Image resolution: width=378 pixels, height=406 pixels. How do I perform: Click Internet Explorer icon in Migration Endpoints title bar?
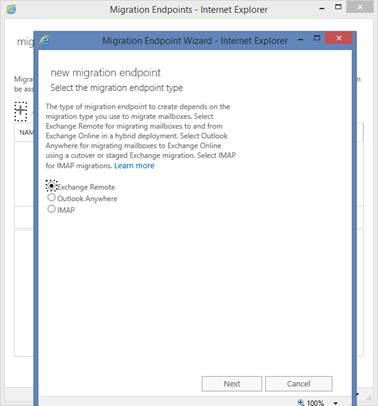pyautogui.click(x=11, y=9)
